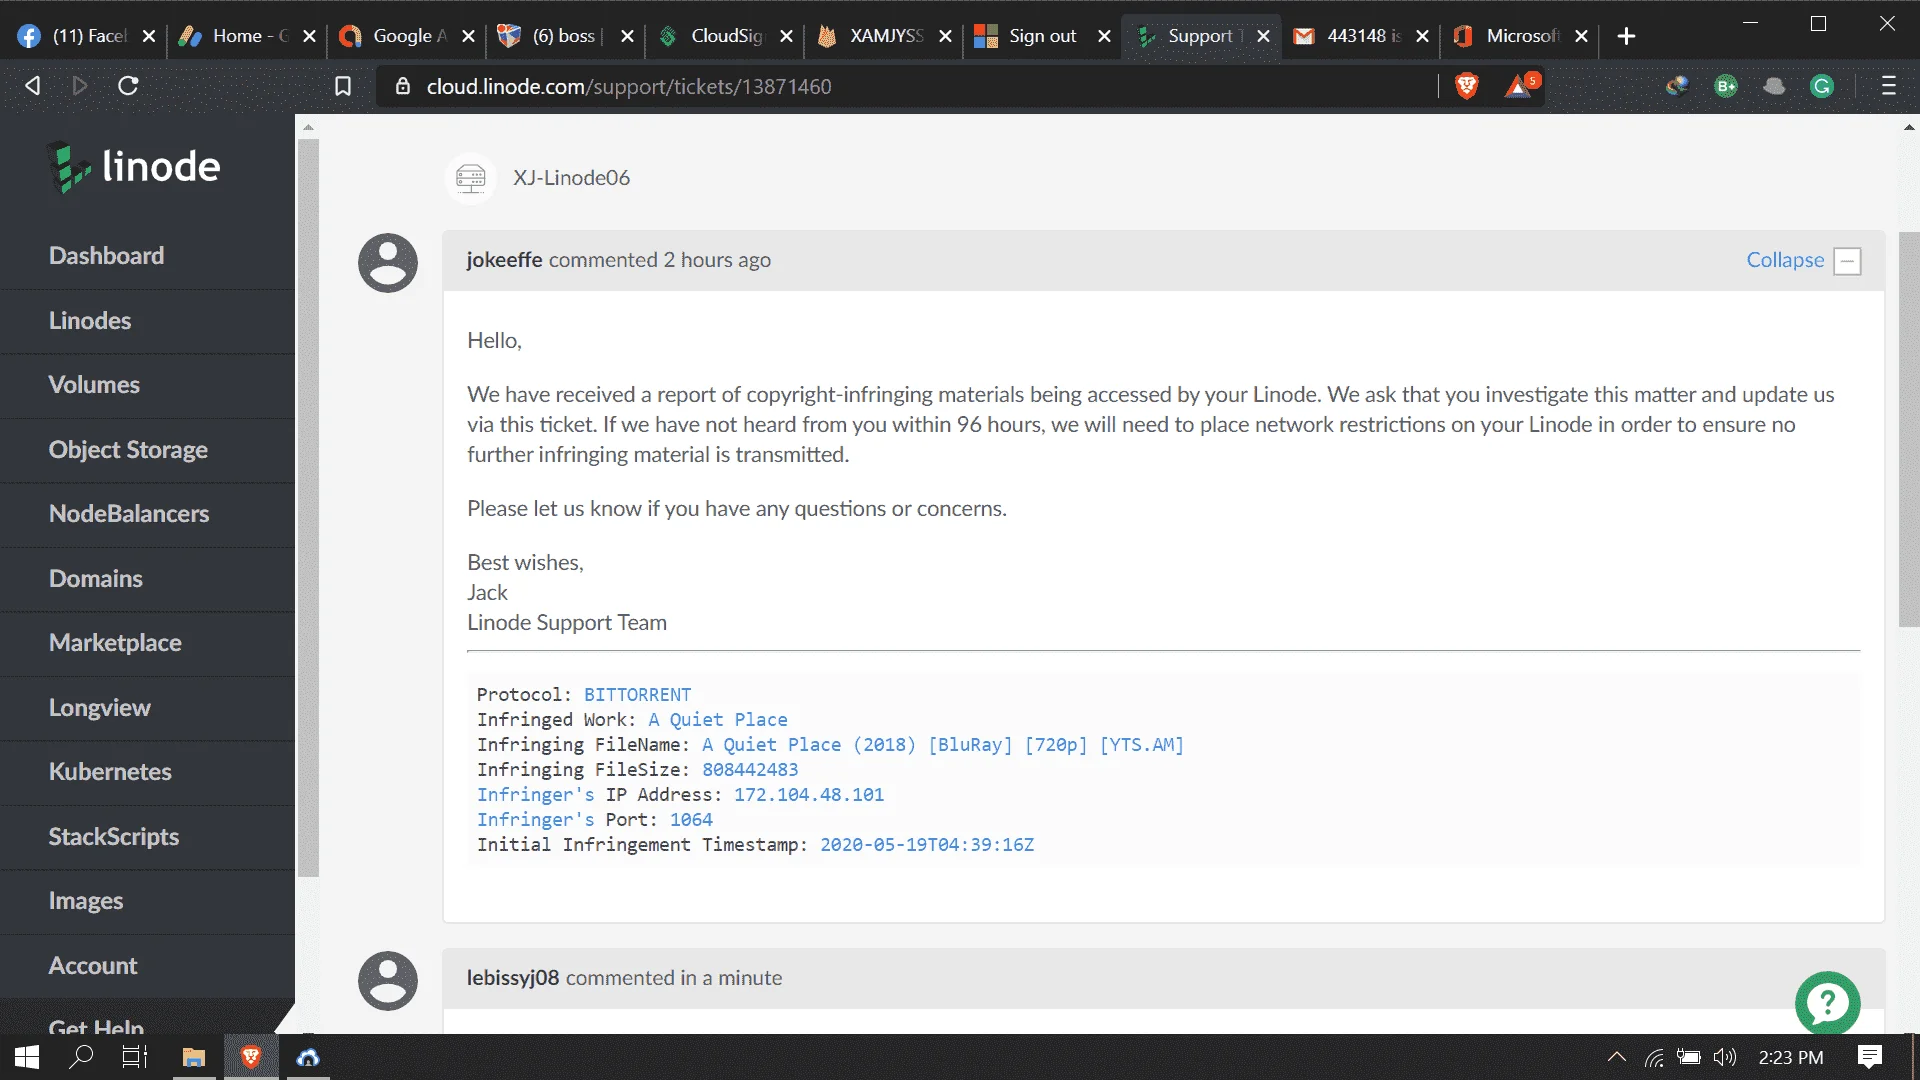This screenshot has width=1920, height=1080.
Task: Navigate to Domains
Action: point(96,579)
